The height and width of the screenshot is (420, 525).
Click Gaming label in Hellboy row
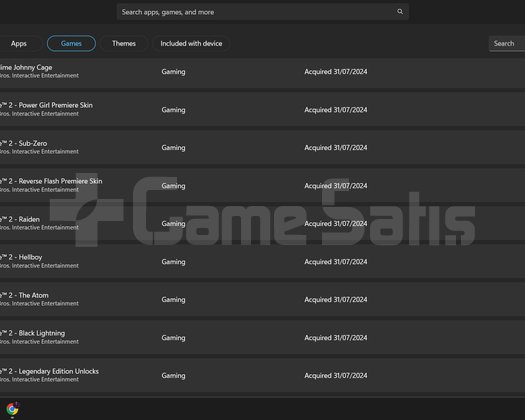coord(173,262)
